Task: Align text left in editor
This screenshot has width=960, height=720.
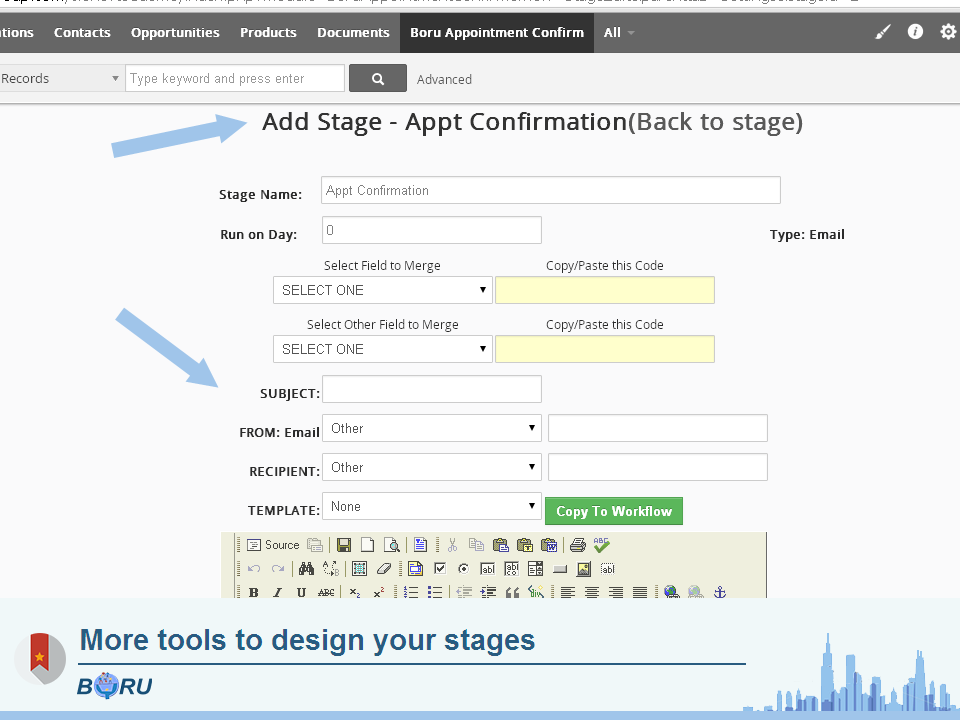Action: pyautogui.click(x=568, y=592)
